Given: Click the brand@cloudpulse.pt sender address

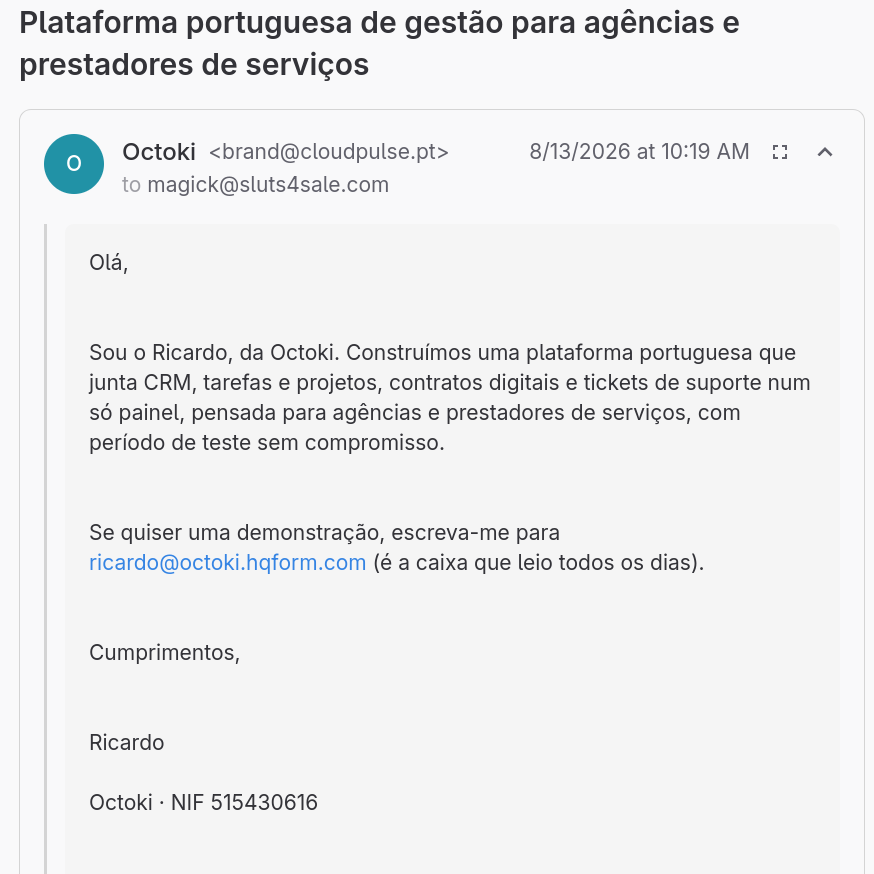Looking at the screenshot, I should (x=329, y=152).
